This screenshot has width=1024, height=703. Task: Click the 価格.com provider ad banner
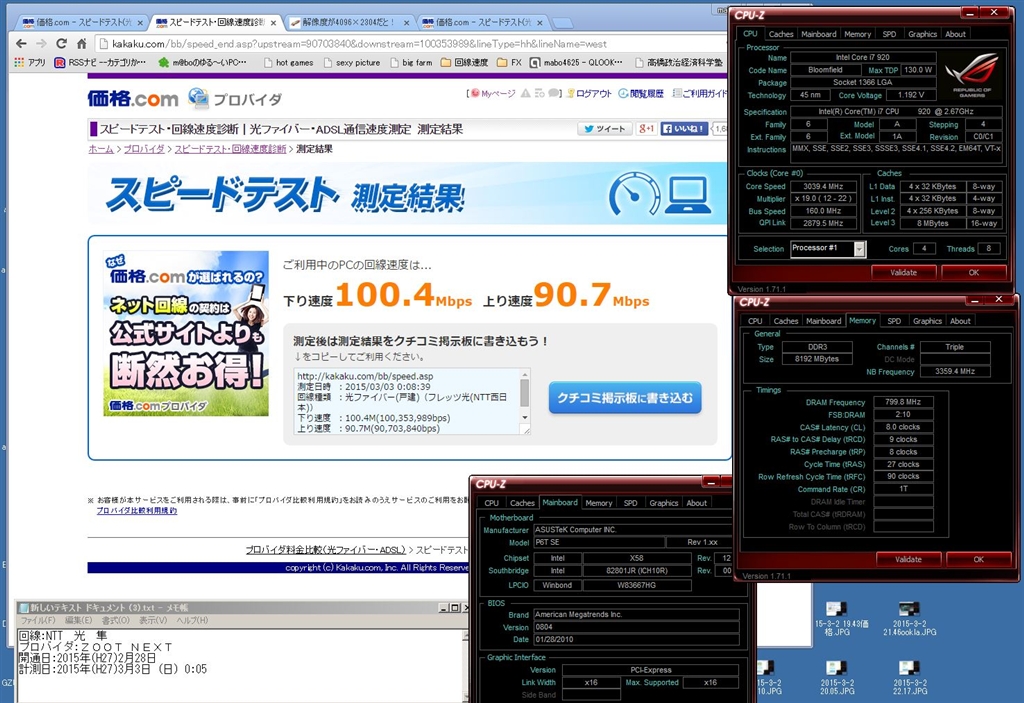coord(185,333)
